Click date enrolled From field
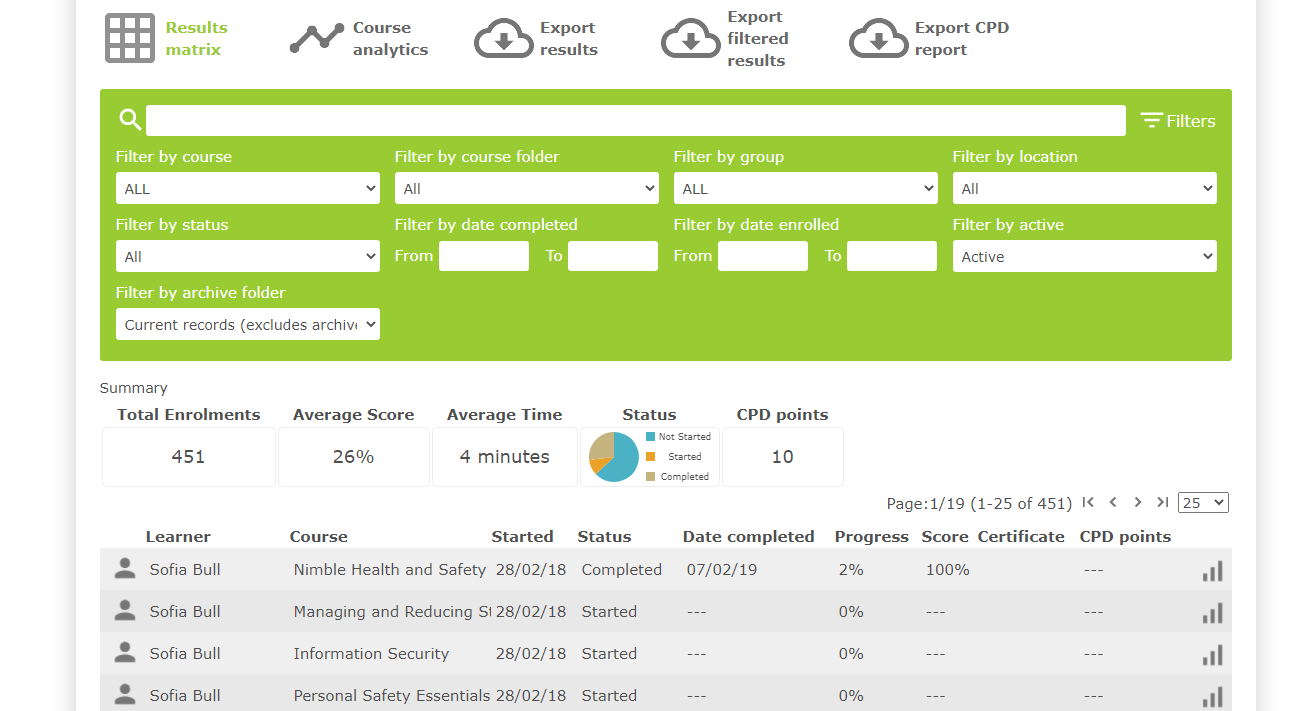 pyautogui.click(x=763, y=256)
